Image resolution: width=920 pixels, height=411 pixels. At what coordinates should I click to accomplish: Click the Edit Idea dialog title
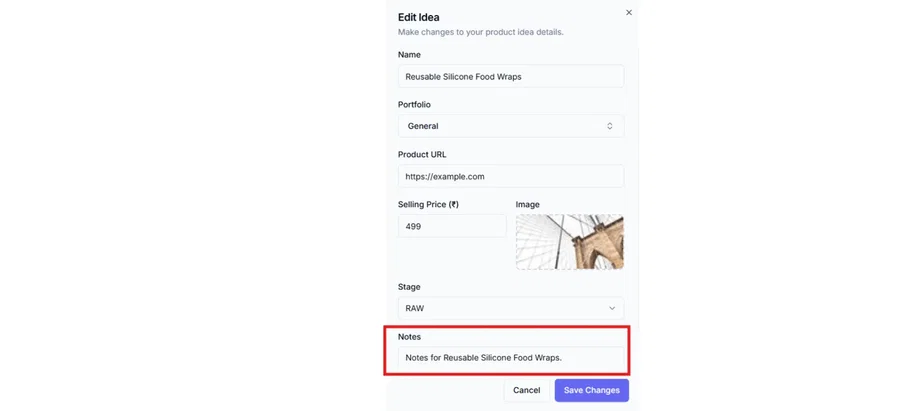[418, 17]
